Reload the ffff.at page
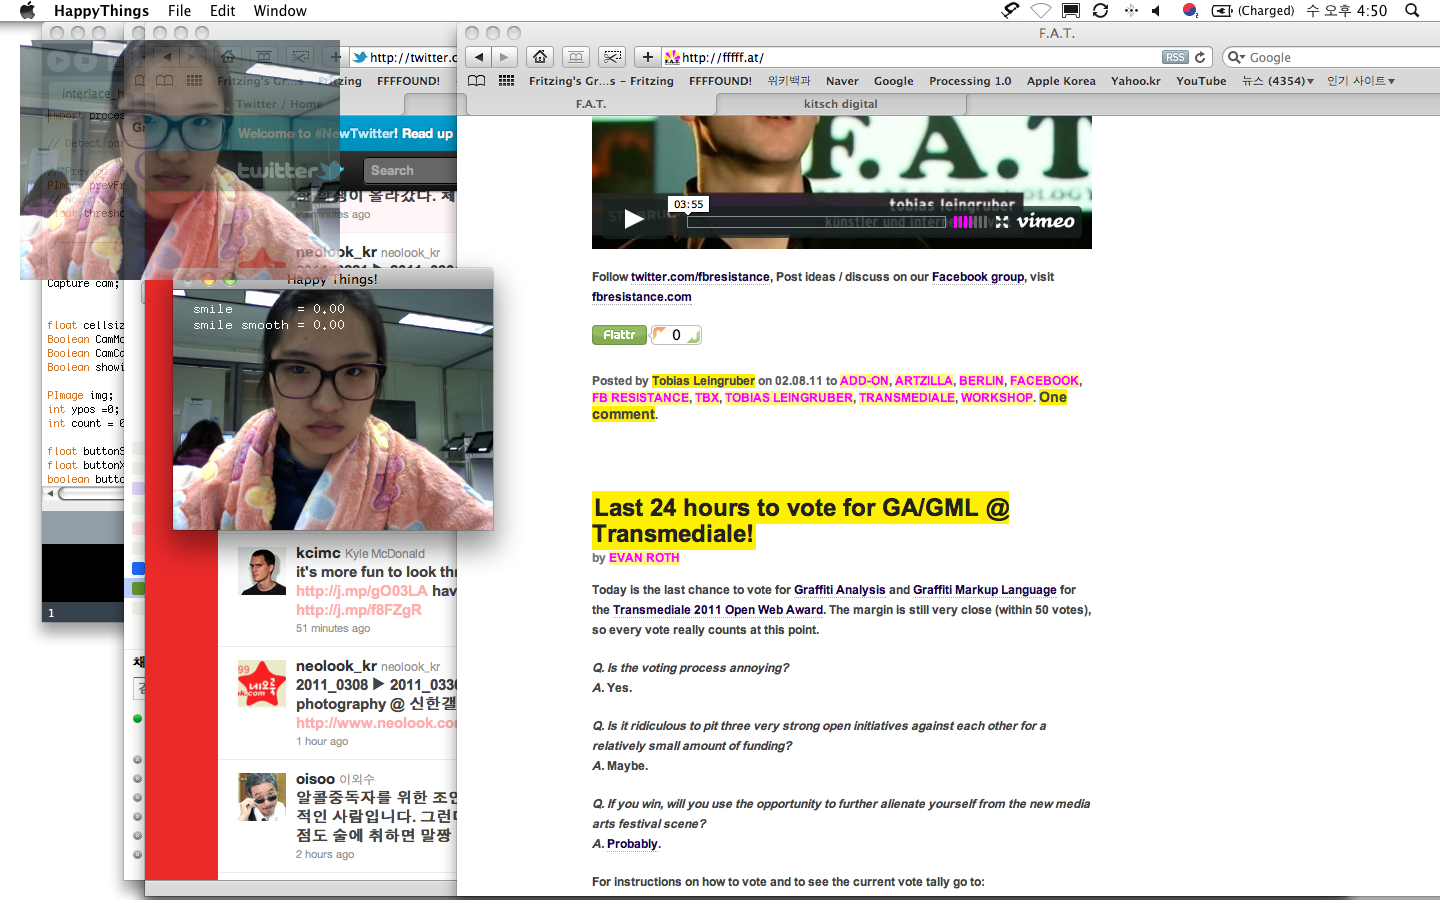Viewport: 1440px width, 900px height. coord(1200,57)
